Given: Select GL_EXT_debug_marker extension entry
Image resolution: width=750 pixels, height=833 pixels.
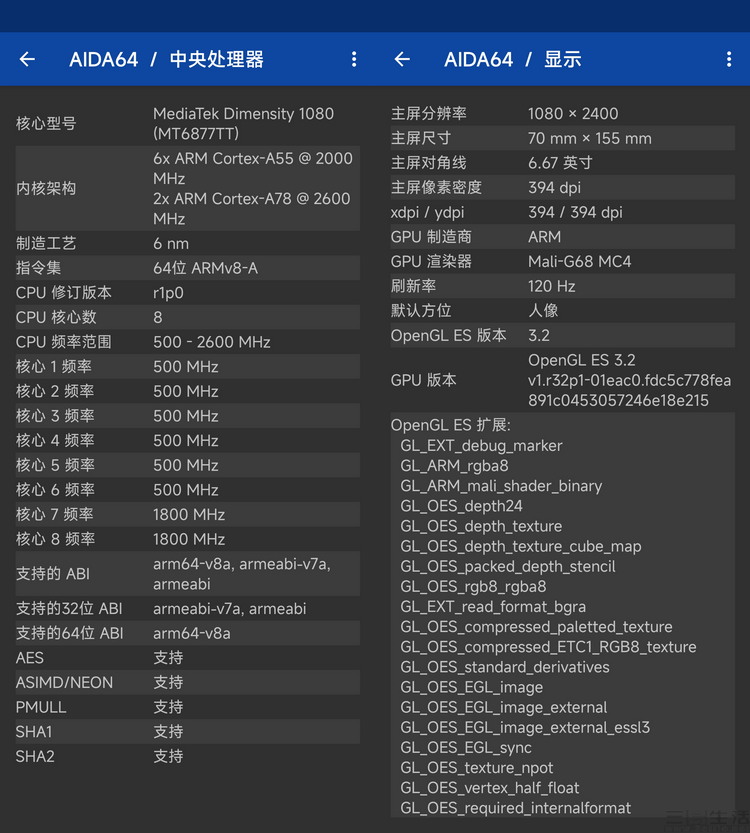Looking at the screenshot, I should click(481, 445).
